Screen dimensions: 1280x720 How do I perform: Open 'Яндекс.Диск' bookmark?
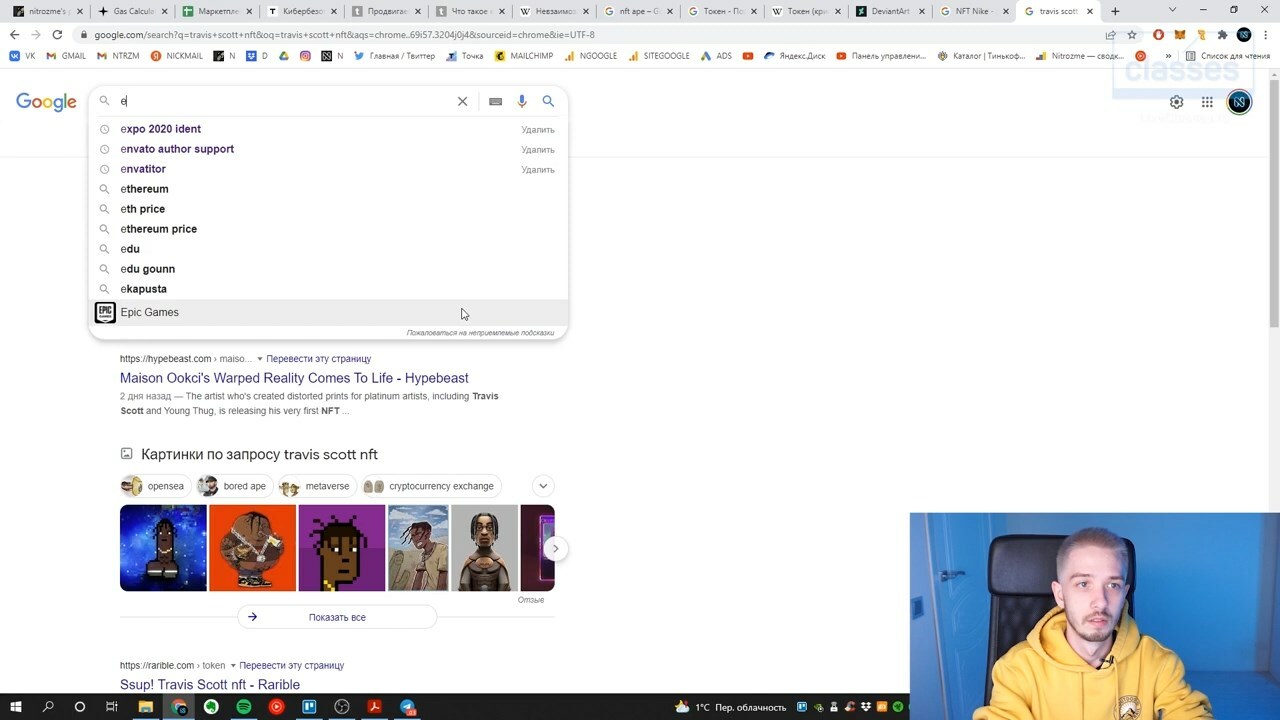point(794,56)
